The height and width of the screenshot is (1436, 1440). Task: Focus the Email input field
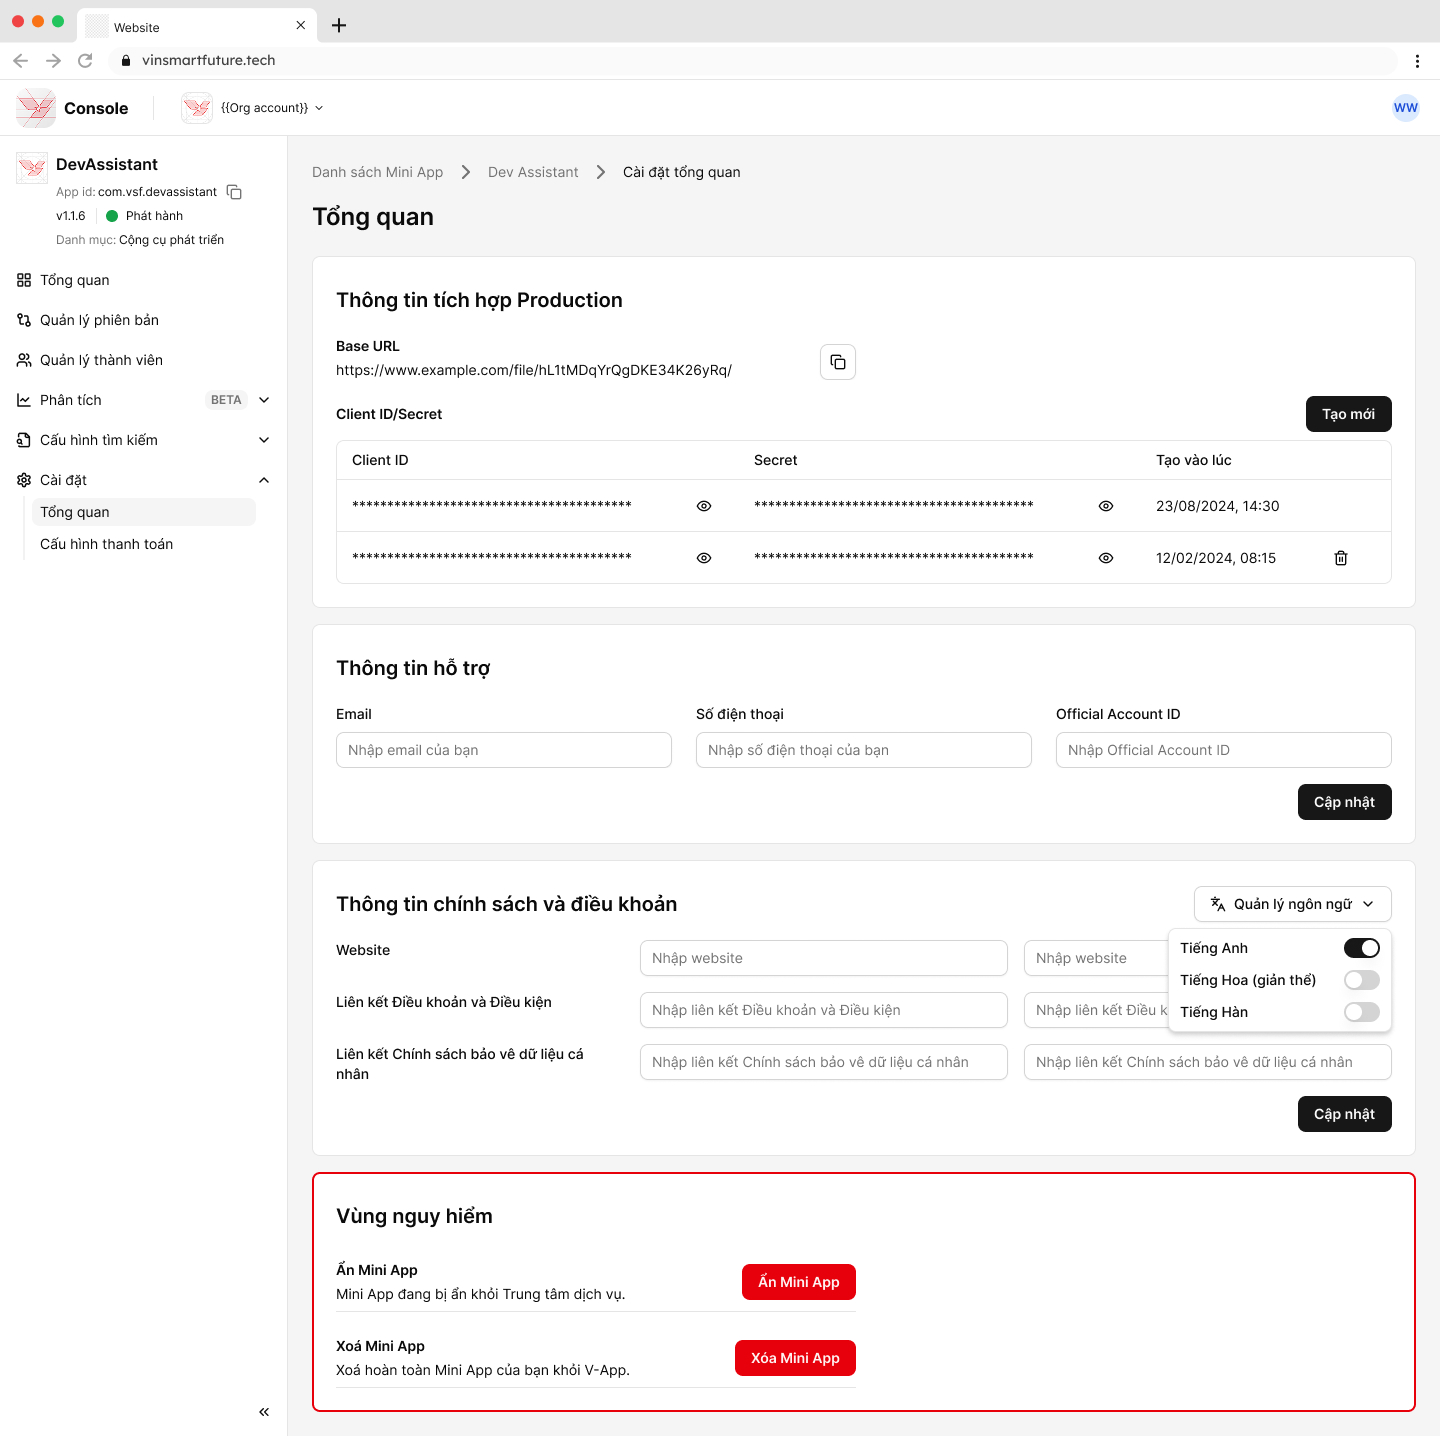click(504, 750)
